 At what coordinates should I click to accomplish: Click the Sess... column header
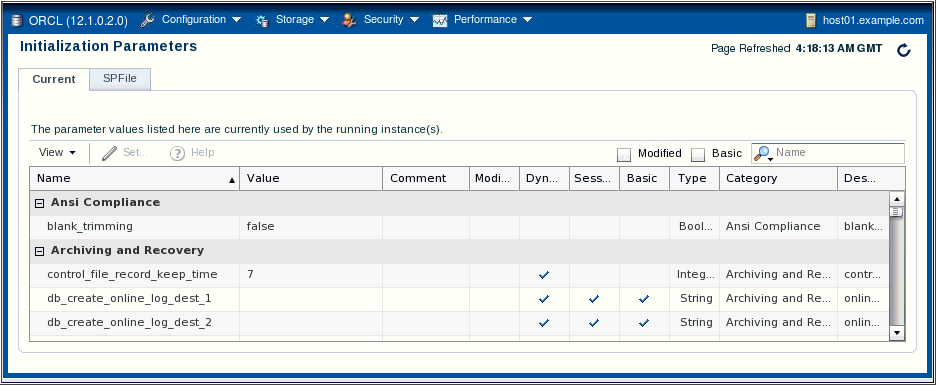(x=594, y=178)
